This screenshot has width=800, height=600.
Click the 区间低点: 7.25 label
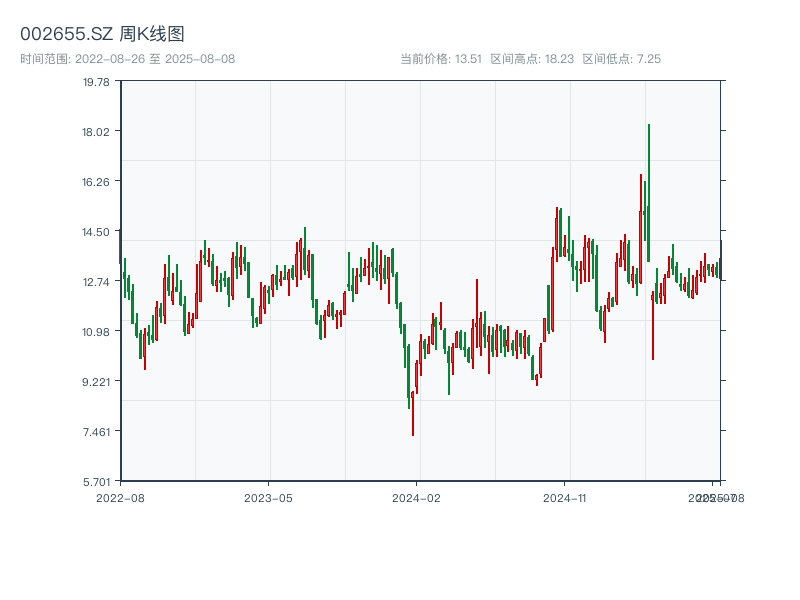pyautogui.click(x=621, y=59)
